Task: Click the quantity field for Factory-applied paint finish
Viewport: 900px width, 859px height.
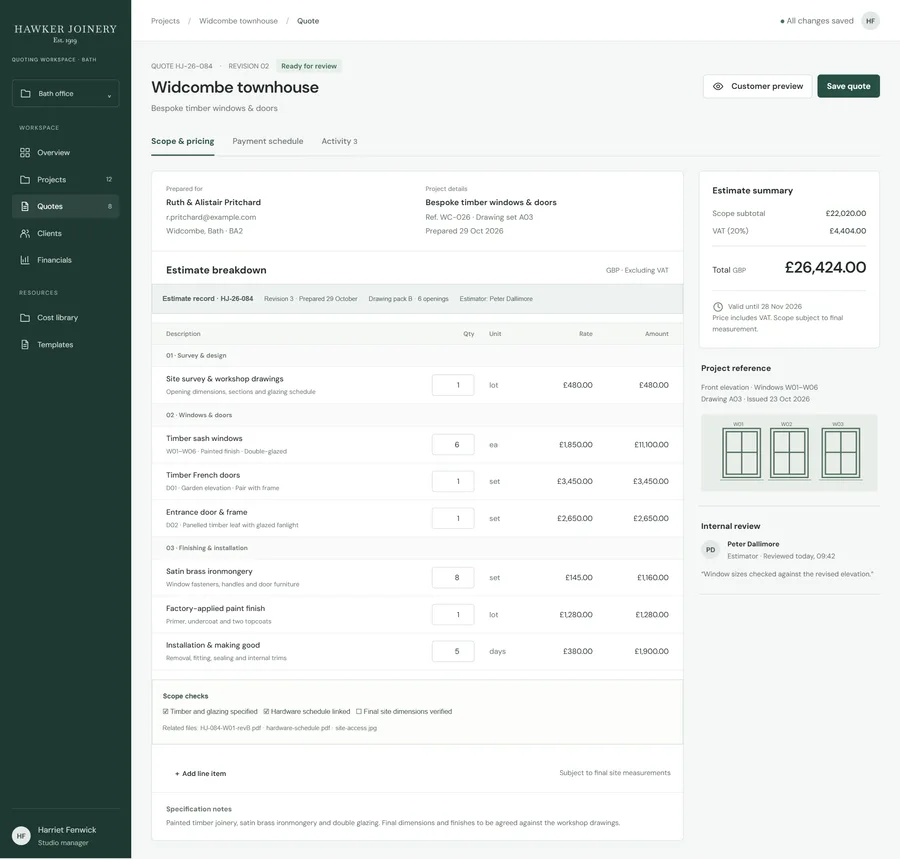Action: coord(453,615)
